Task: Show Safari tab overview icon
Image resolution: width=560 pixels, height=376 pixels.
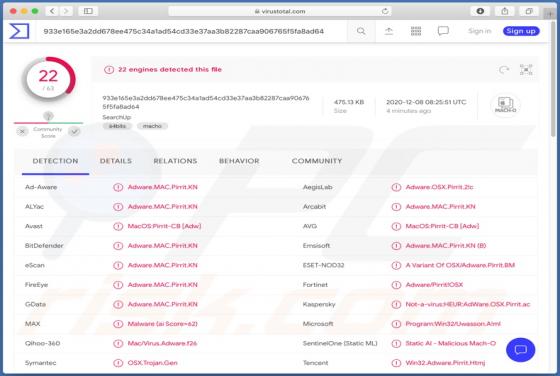Action: click(529, 11)
